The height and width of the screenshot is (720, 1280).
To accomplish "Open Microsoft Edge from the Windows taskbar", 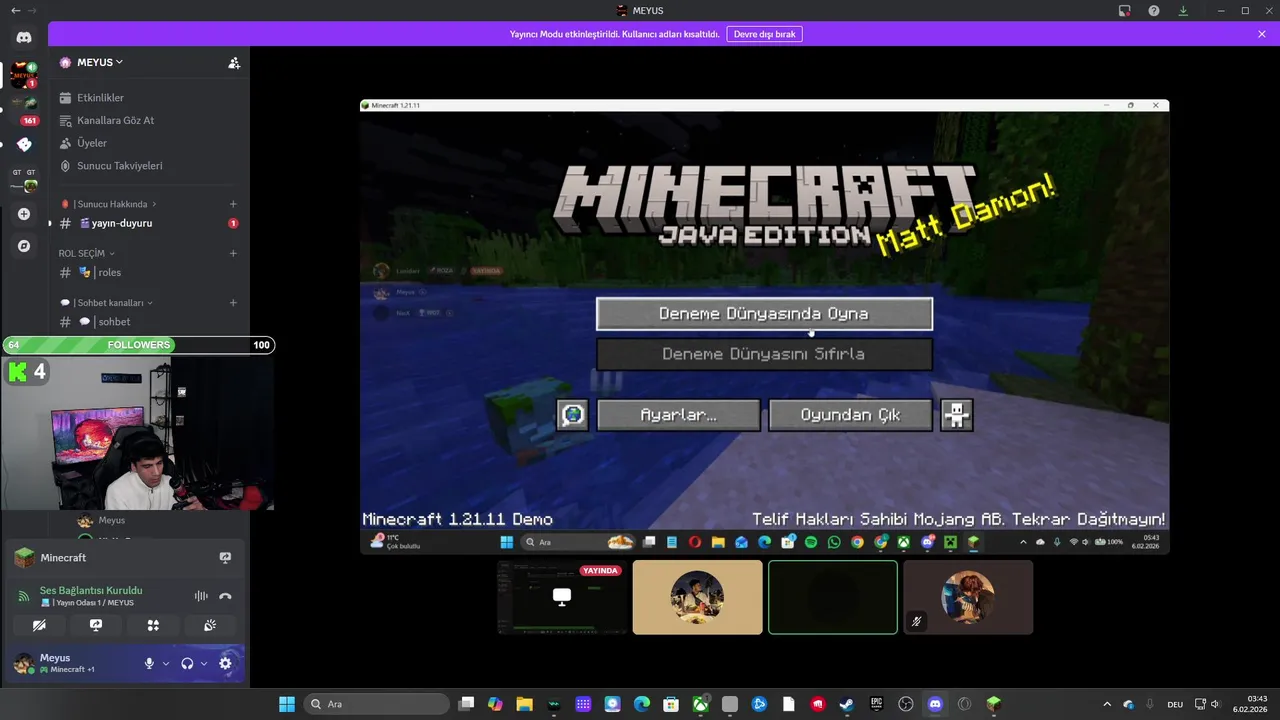I will coord(642,704).
